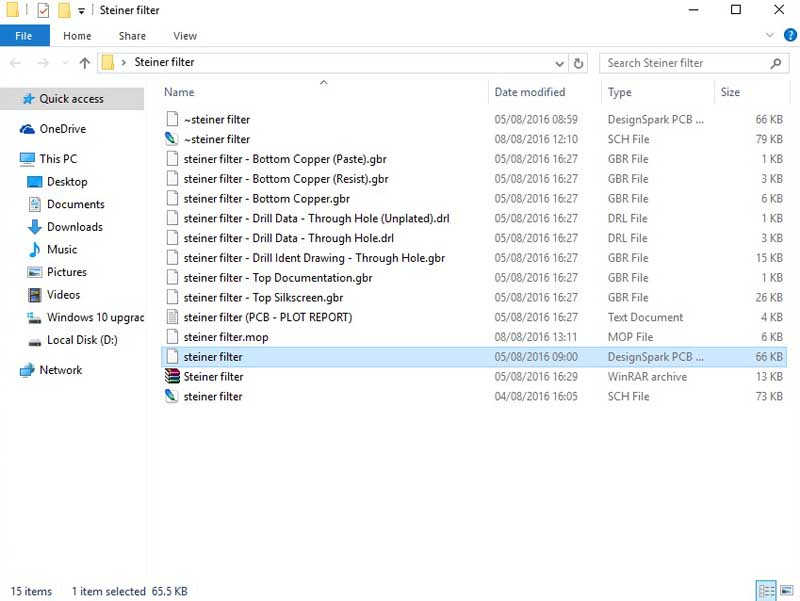Switch to the Home ribbon tab
Viewport: 800px width, 601px height.
pos(77,36)
